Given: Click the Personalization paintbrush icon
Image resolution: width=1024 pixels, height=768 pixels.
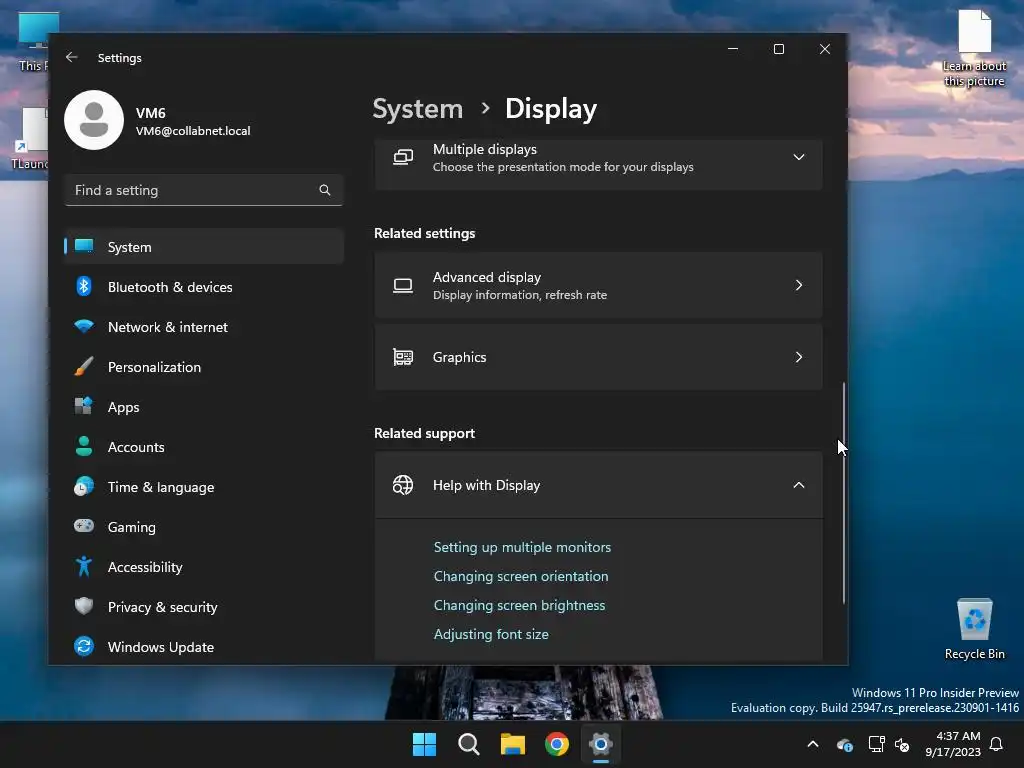Looking at the screenshot, I should (x=84, y=366).
